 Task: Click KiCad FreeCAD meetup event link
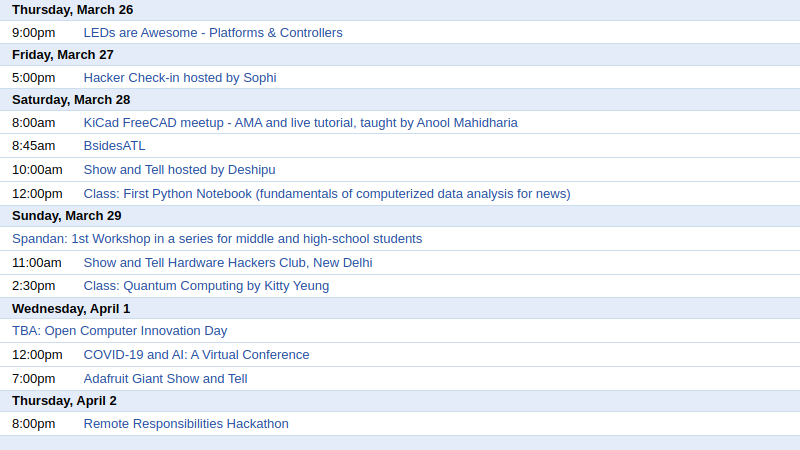pos(300,123)
